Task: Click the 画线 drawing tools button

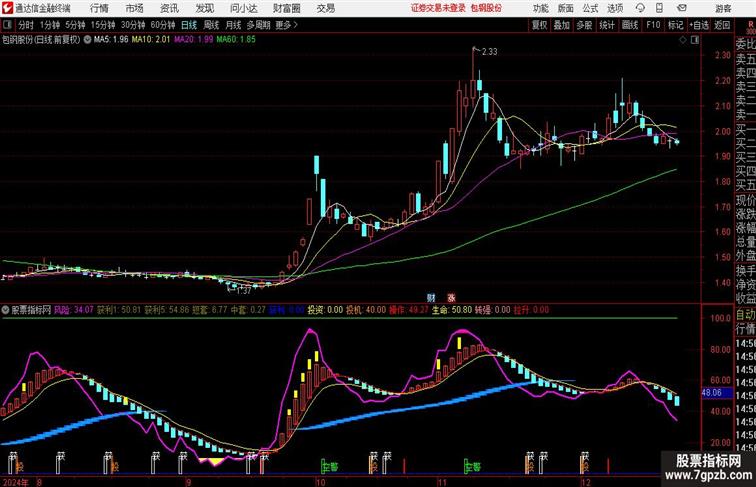Action: [x=630, y=25]
